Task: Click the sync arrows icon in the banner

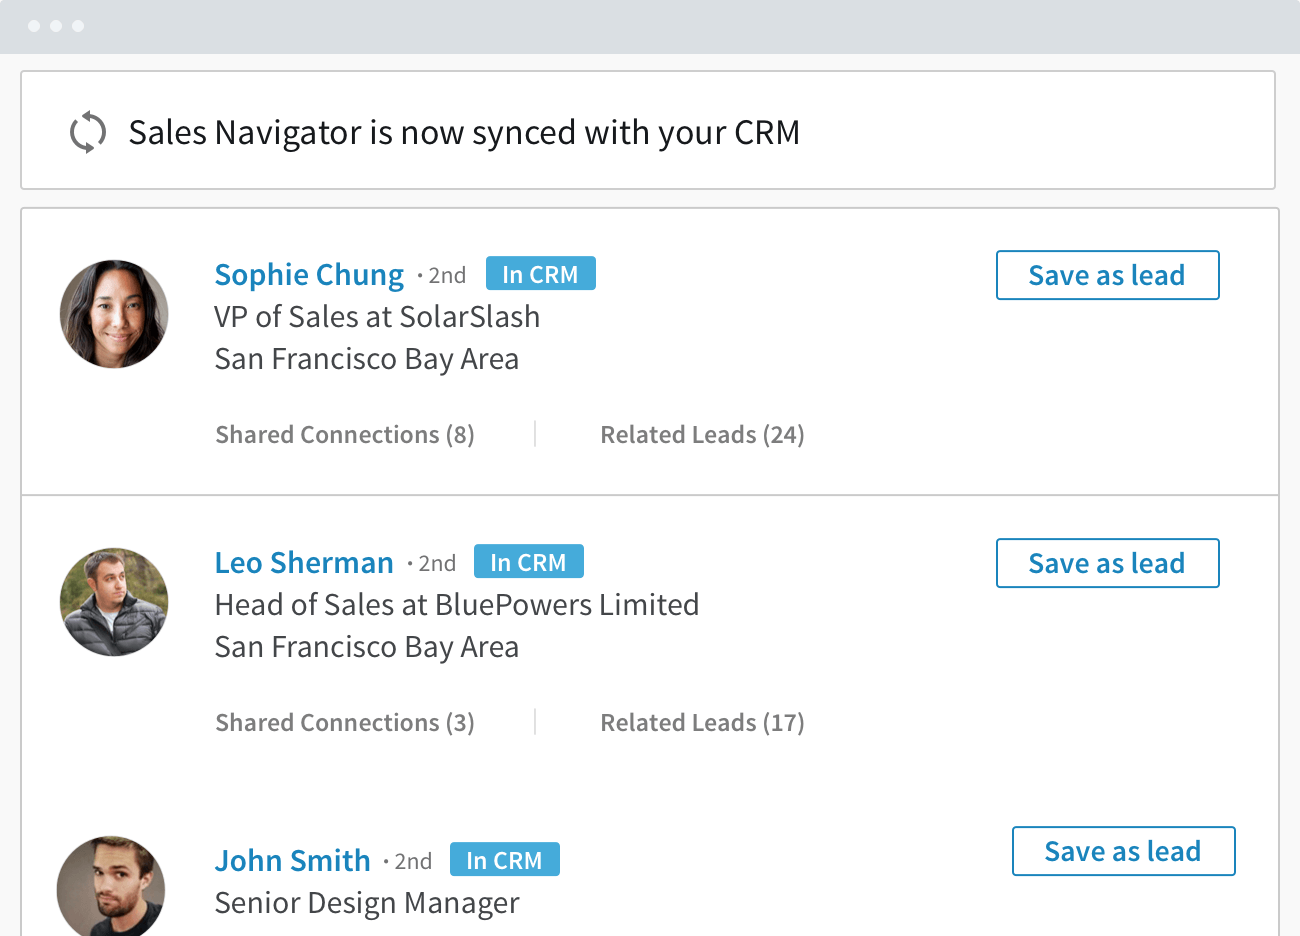Action: [x=88, y=132]
